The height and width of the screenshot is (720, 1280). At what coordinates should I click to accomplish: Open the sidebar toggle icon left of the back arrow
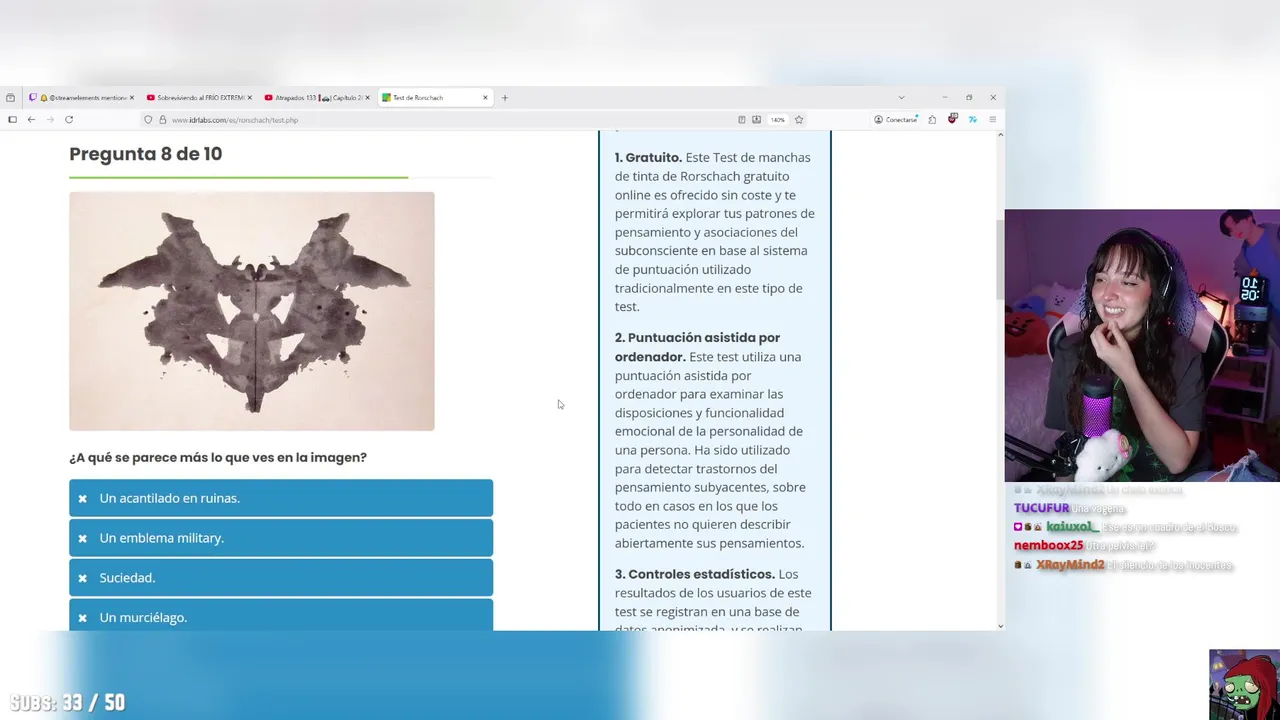click(x=12, y=119)
